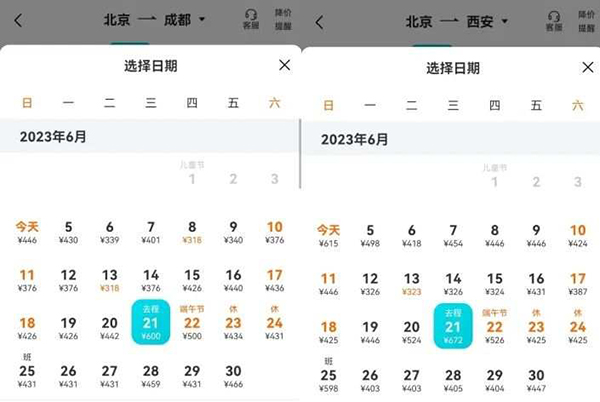Close the 北京—西安 date picker

click(587, 67)
